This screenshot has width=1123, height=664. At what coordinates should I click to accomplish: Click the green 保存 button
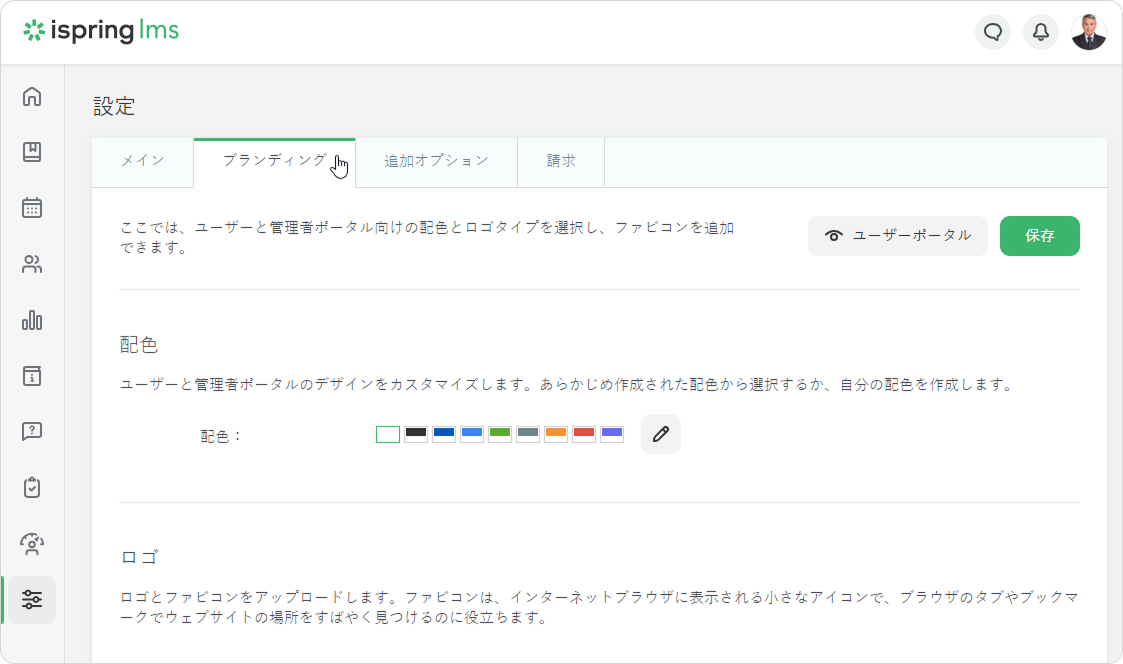[x=1039, y=236]
